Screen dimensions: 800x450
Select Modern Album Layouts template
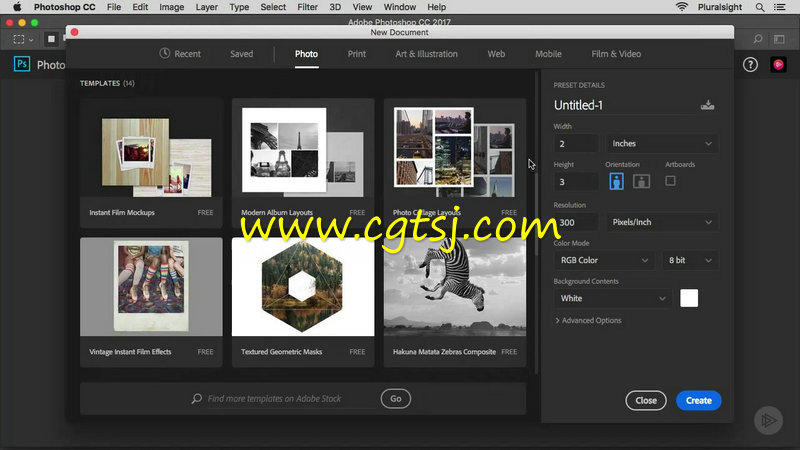303,163
